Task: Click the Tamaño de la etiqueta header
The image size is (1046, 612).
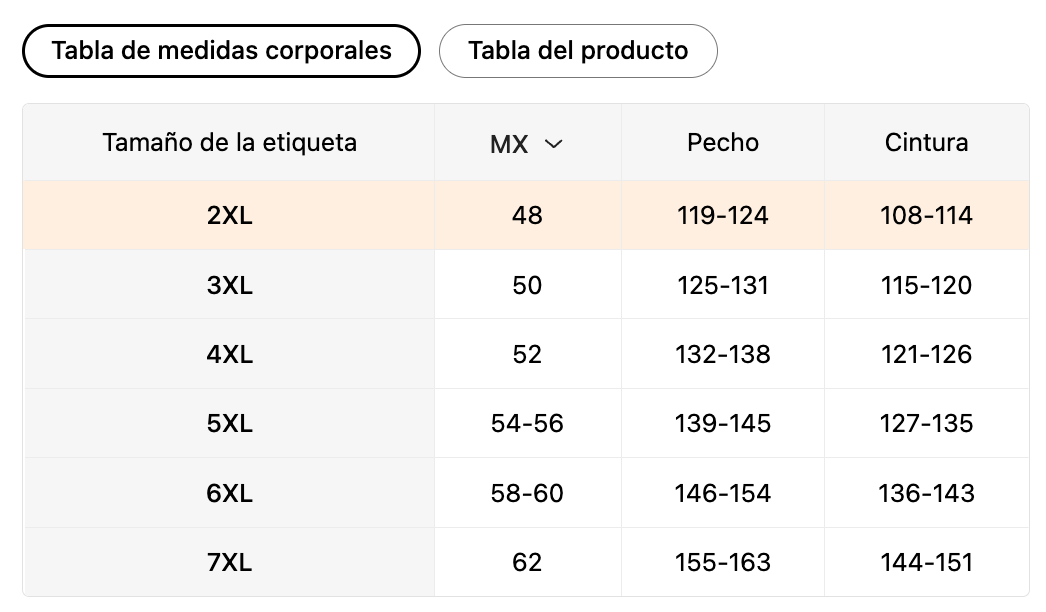Action: point(229,142)
